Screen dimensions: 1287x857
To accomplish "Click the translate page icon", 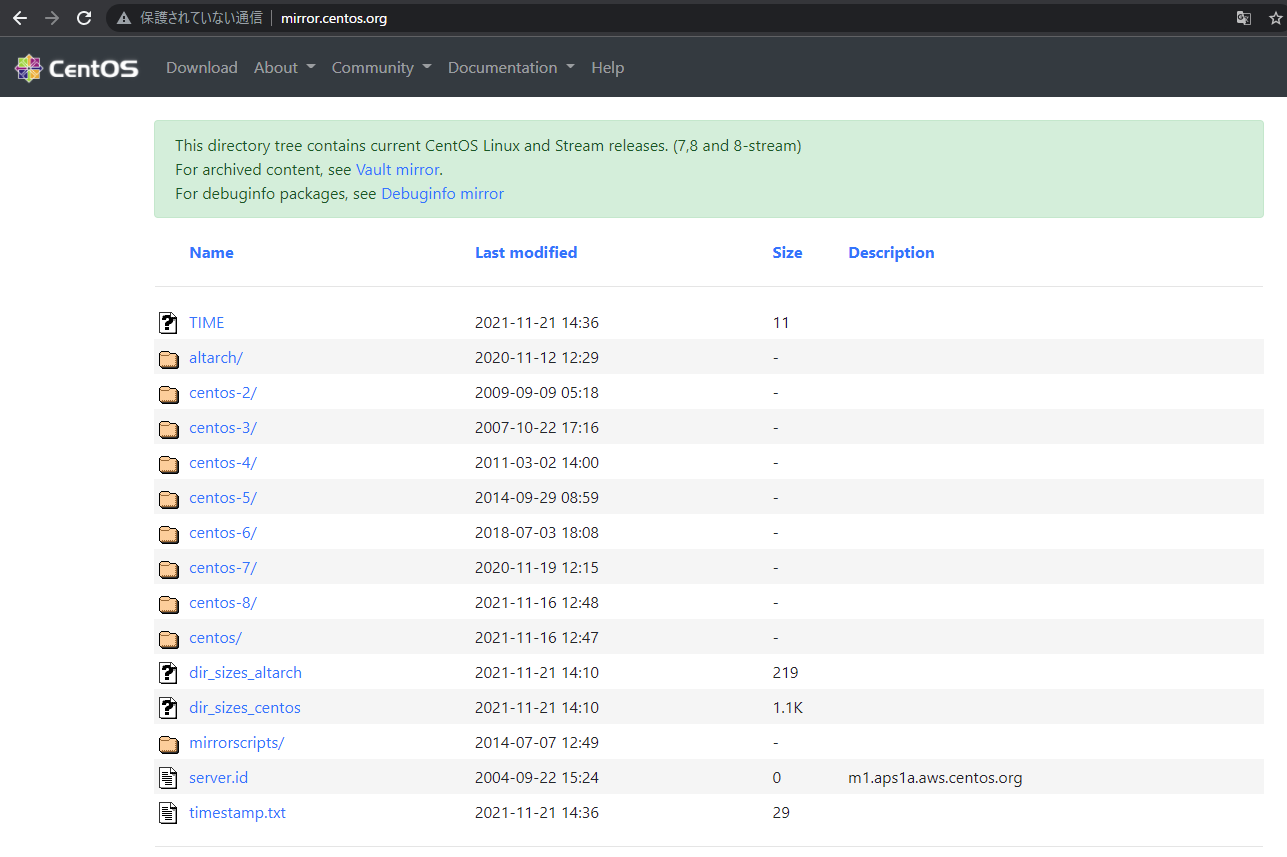I will (x=1243, y=18).
